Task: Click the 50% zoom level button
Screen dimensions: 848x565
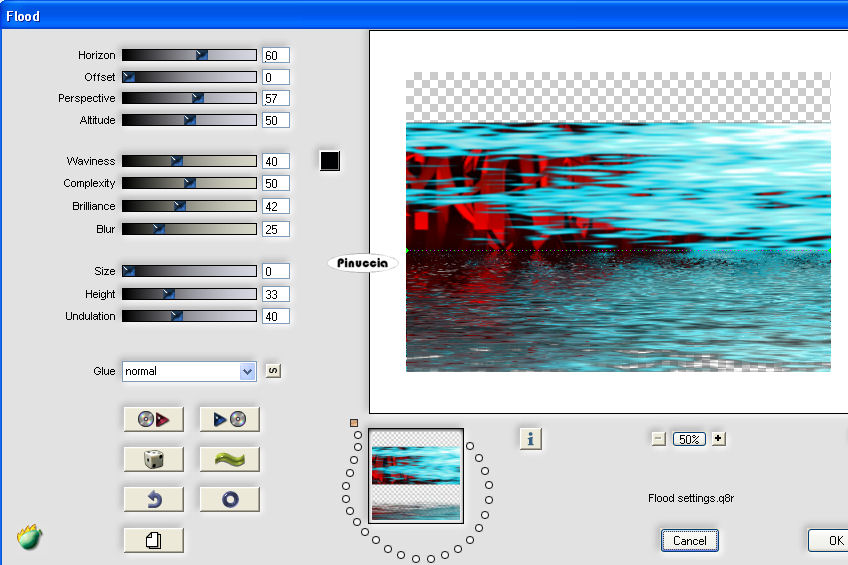Action: coord(689,439)
